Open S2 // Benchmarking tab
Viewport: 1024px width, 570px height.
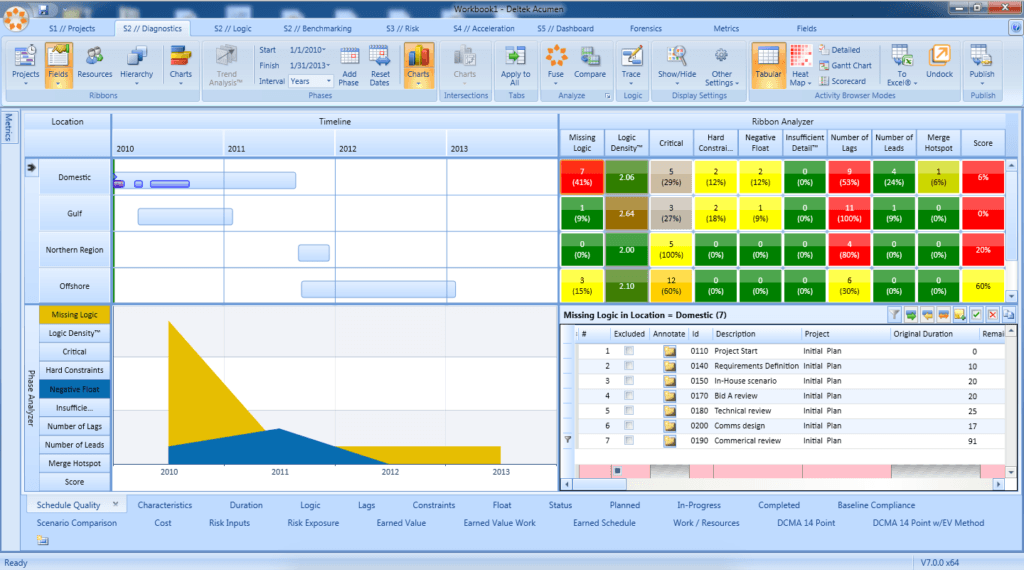click(x=317, y=29)
